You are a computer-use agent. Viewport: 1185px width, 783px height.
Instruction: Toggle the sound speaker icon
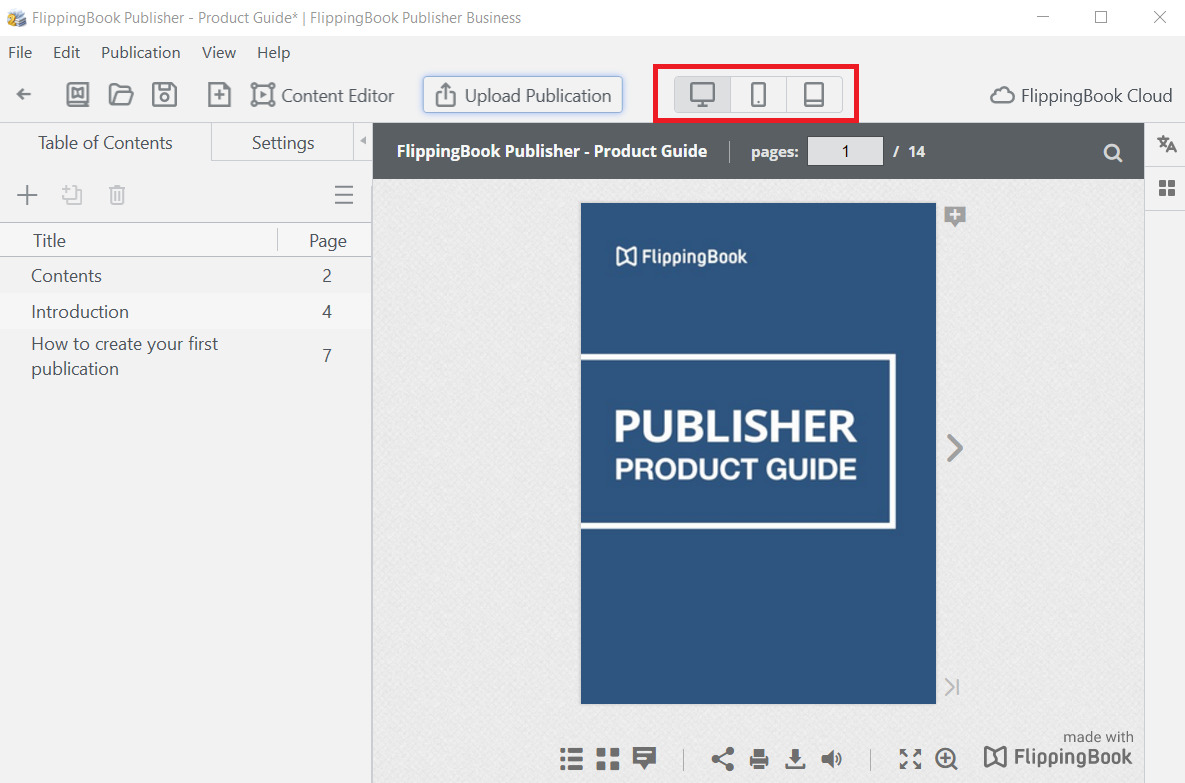[831, 759]
